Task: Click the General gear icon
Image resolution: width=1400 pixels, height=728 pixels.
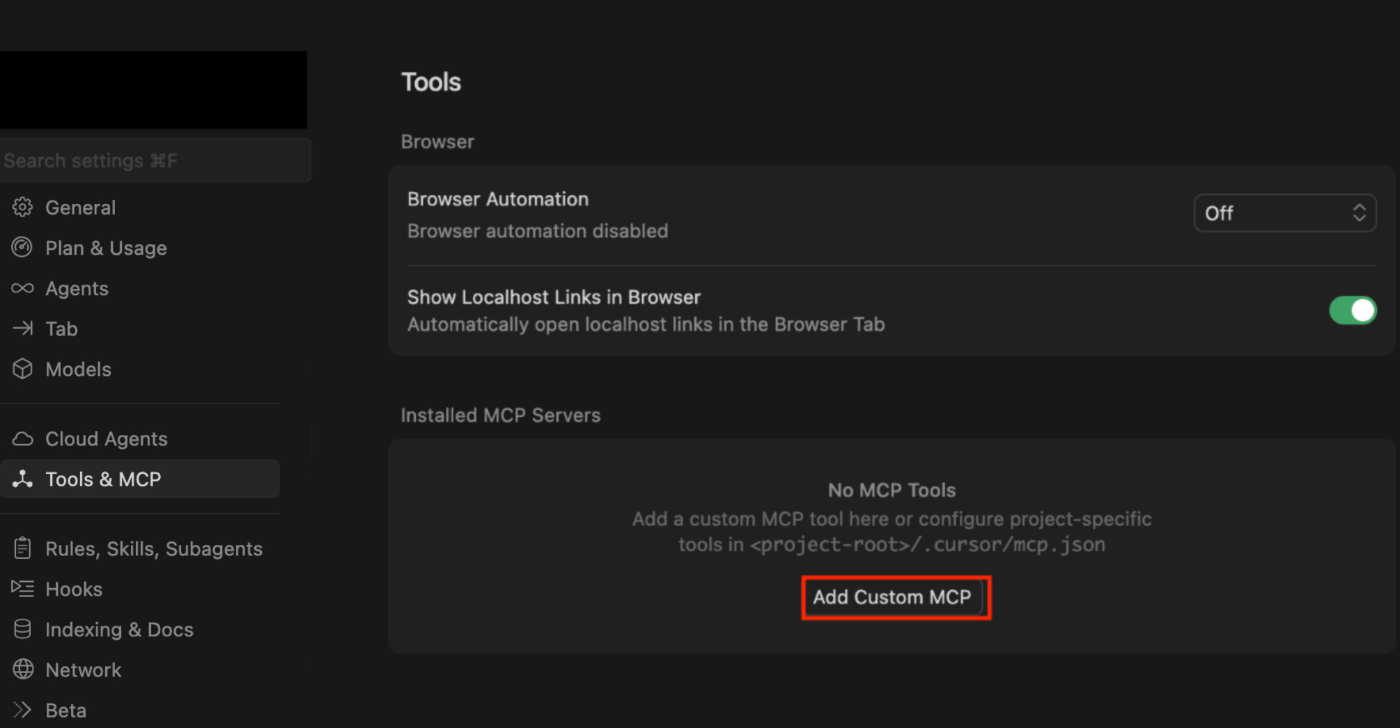Action: click(22, 208)
